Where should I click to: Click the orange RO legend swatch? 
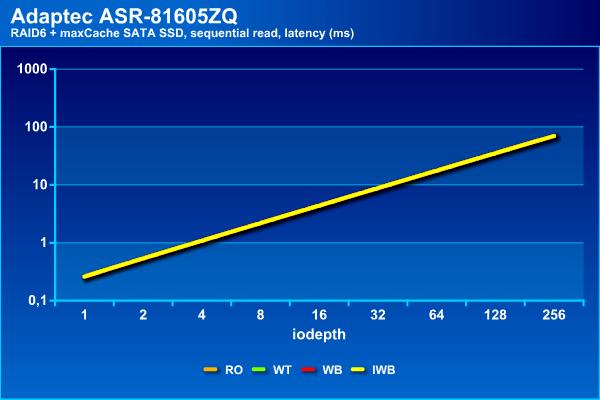210,370
